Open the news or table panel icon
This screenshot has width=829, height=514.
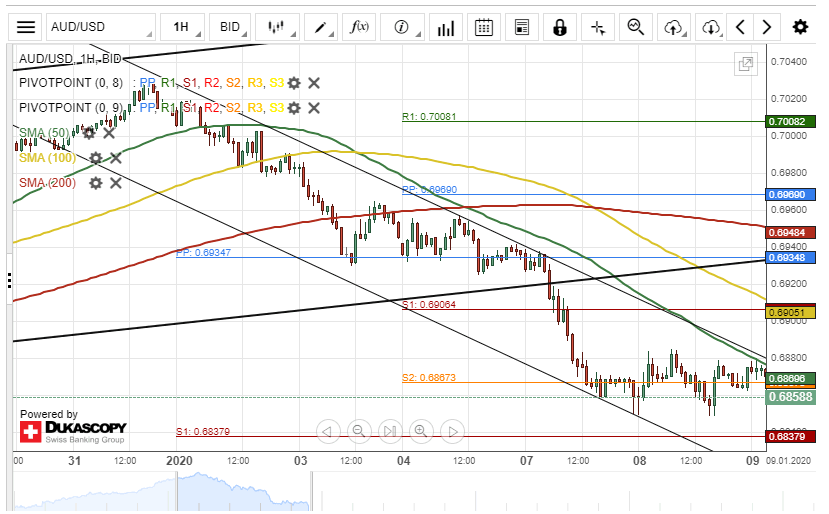point(522,27)
